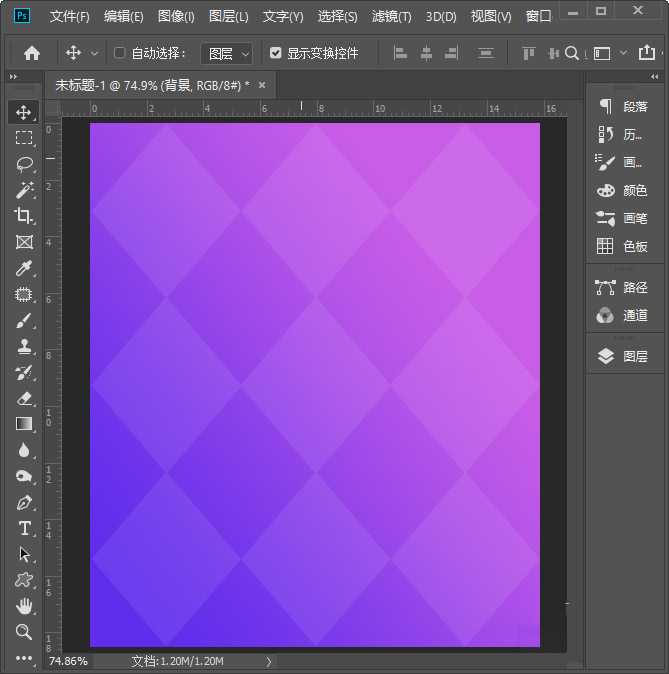The image size is (669, 674).
Task: Activate the Eraser tool
Action: [24, 398]
